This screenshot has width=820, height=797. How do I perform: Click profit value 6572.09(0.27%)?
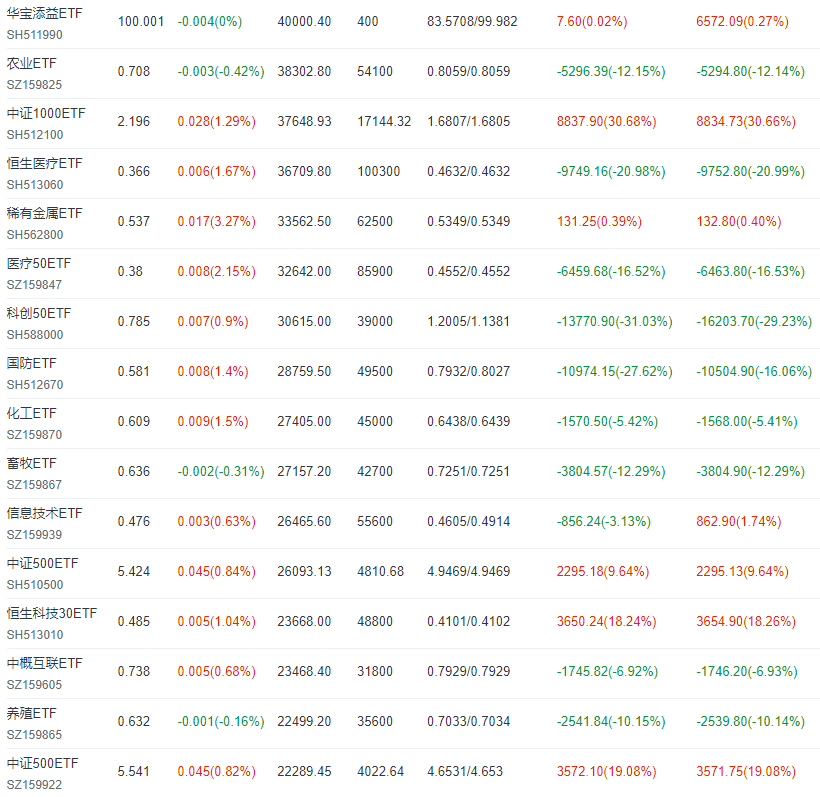click(x=742, y=21)
